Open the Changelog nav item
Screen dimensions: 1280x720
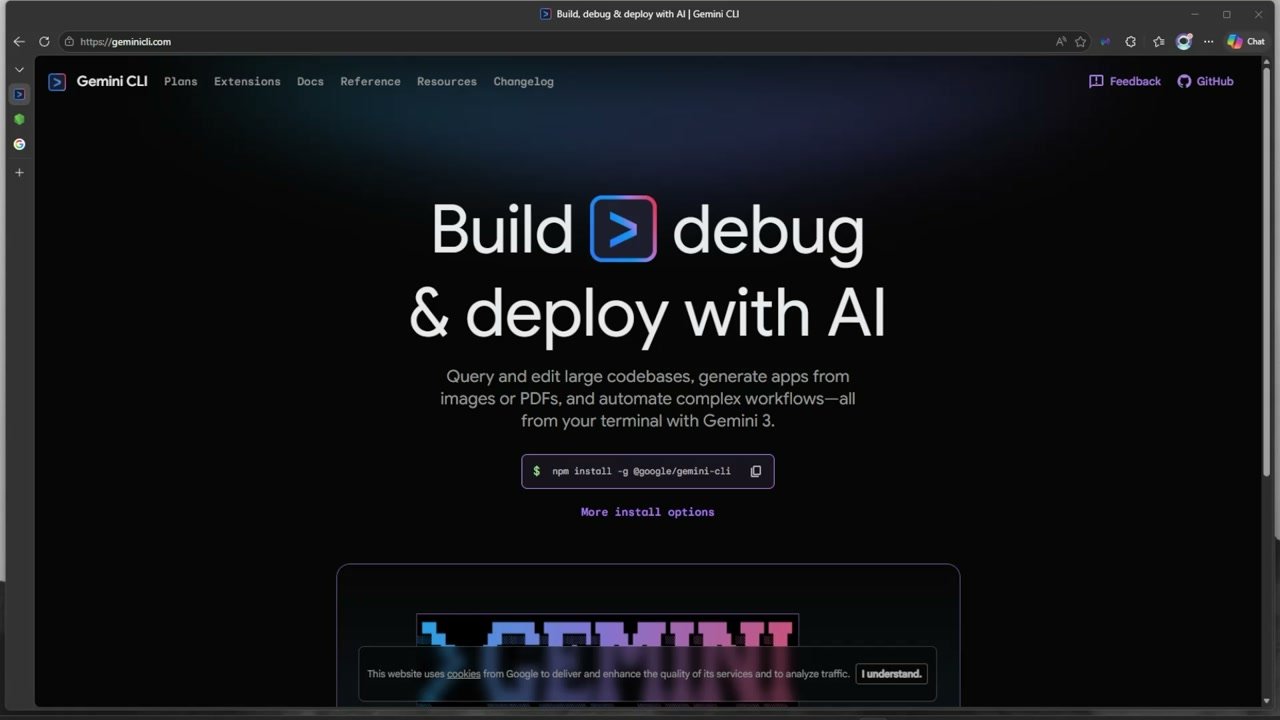[523, 82]
